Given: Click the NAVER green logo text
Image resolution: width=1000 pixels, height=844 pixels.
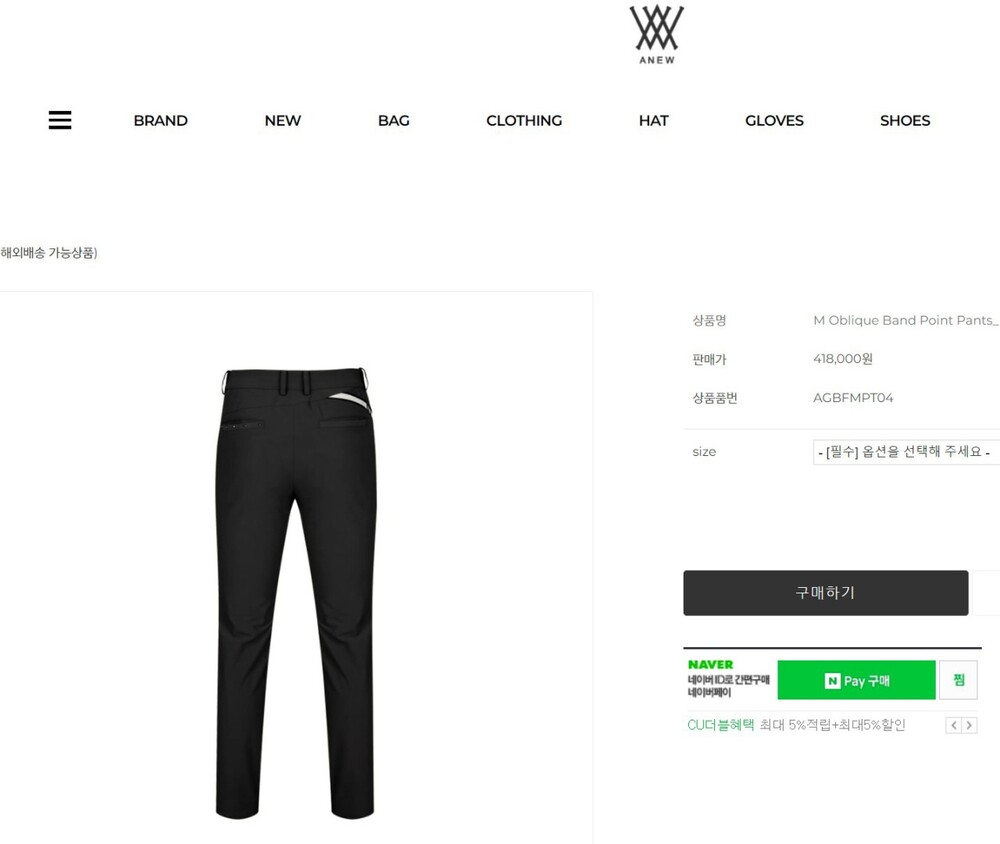Looking at the screenshot, I should click(710, 665).
